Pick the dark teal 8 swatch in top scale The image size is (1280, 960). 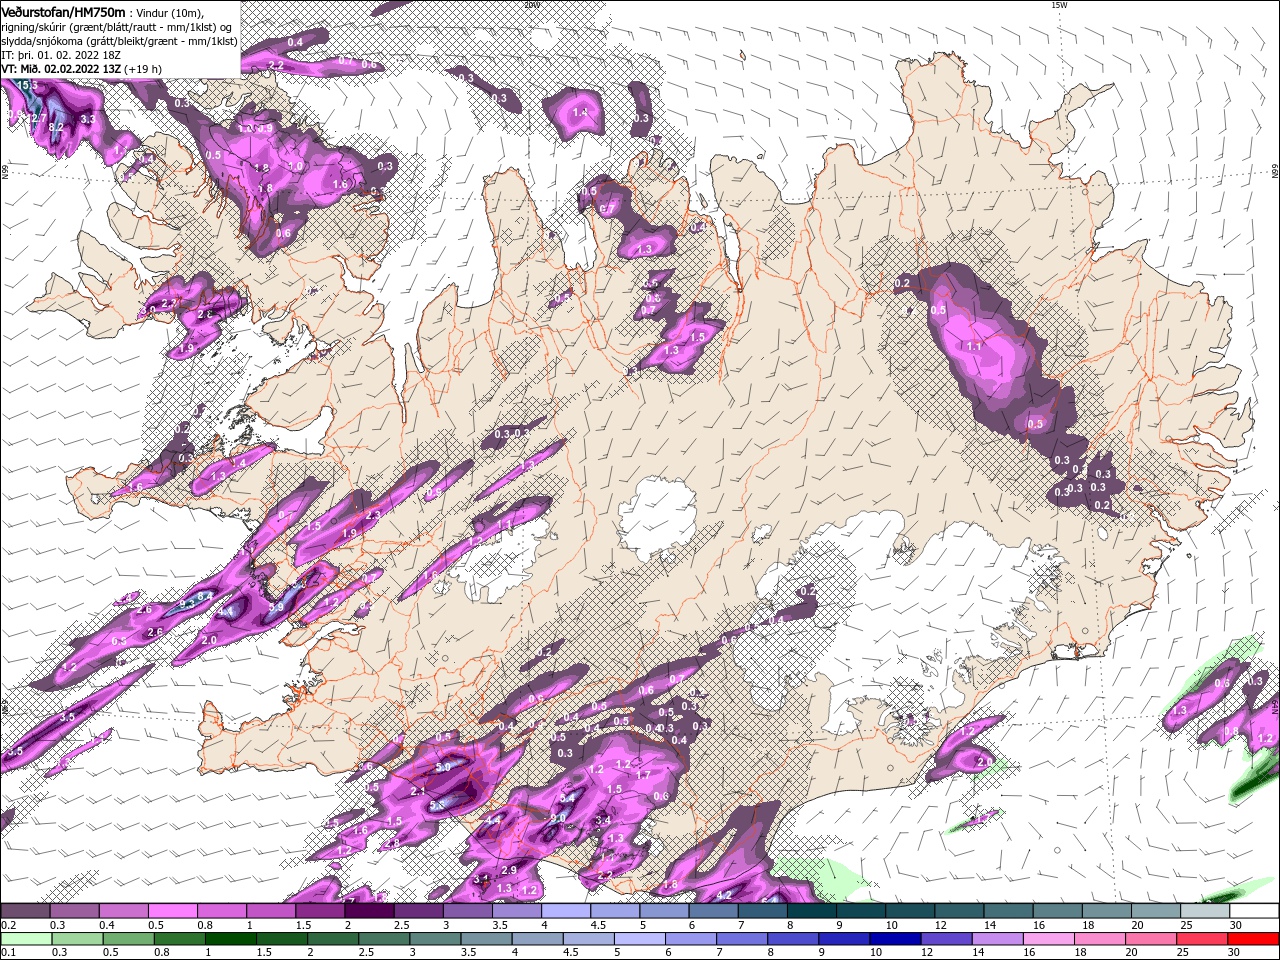(x=812, y=911)
